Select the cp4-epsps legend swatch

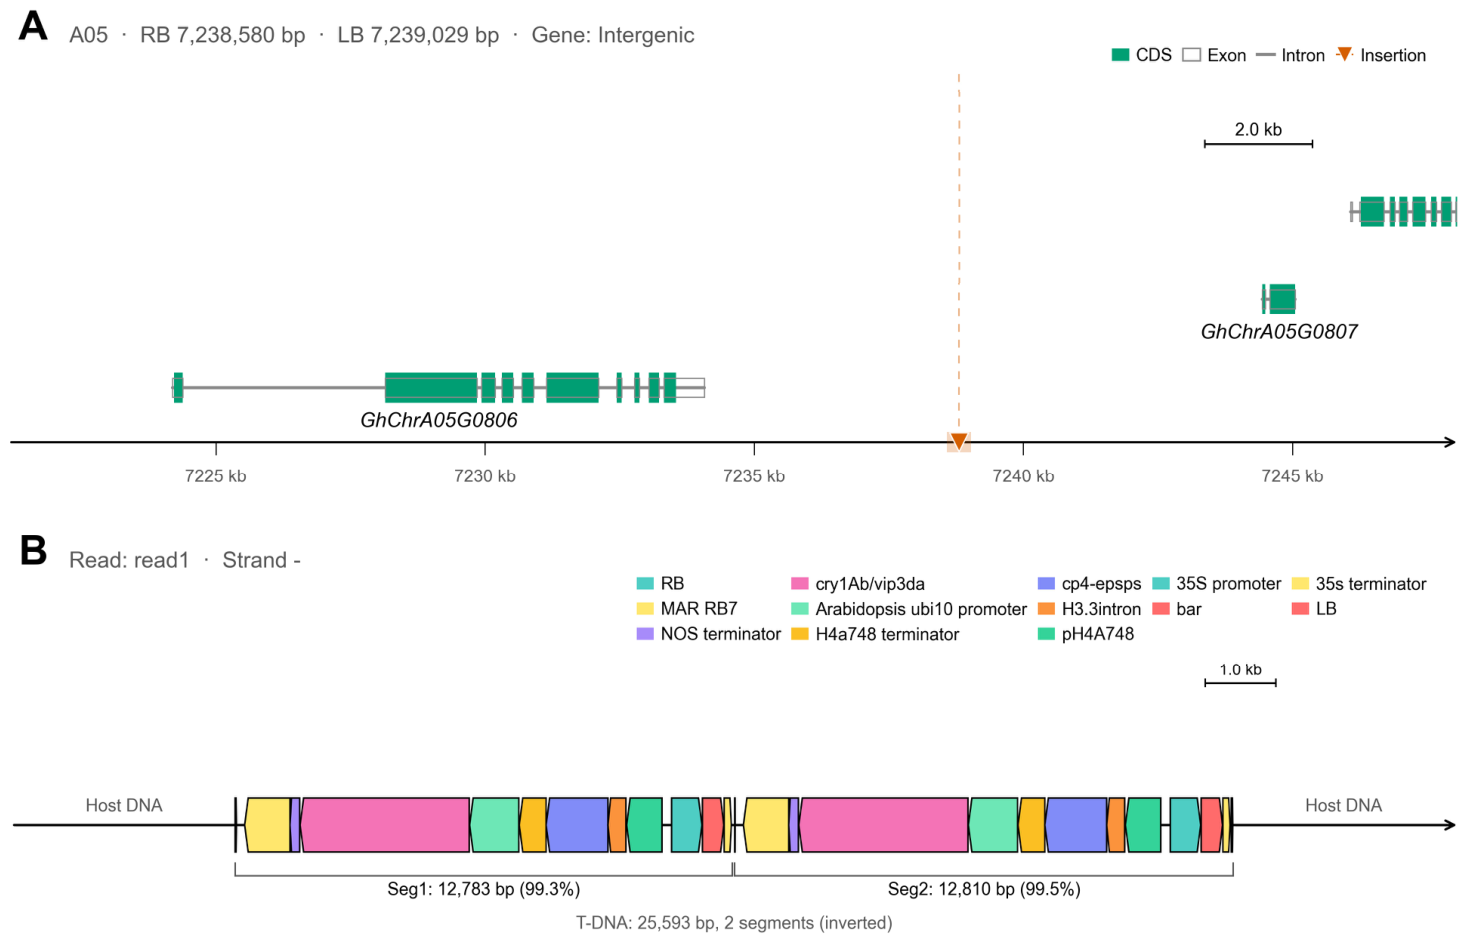tap(1046, 583)
